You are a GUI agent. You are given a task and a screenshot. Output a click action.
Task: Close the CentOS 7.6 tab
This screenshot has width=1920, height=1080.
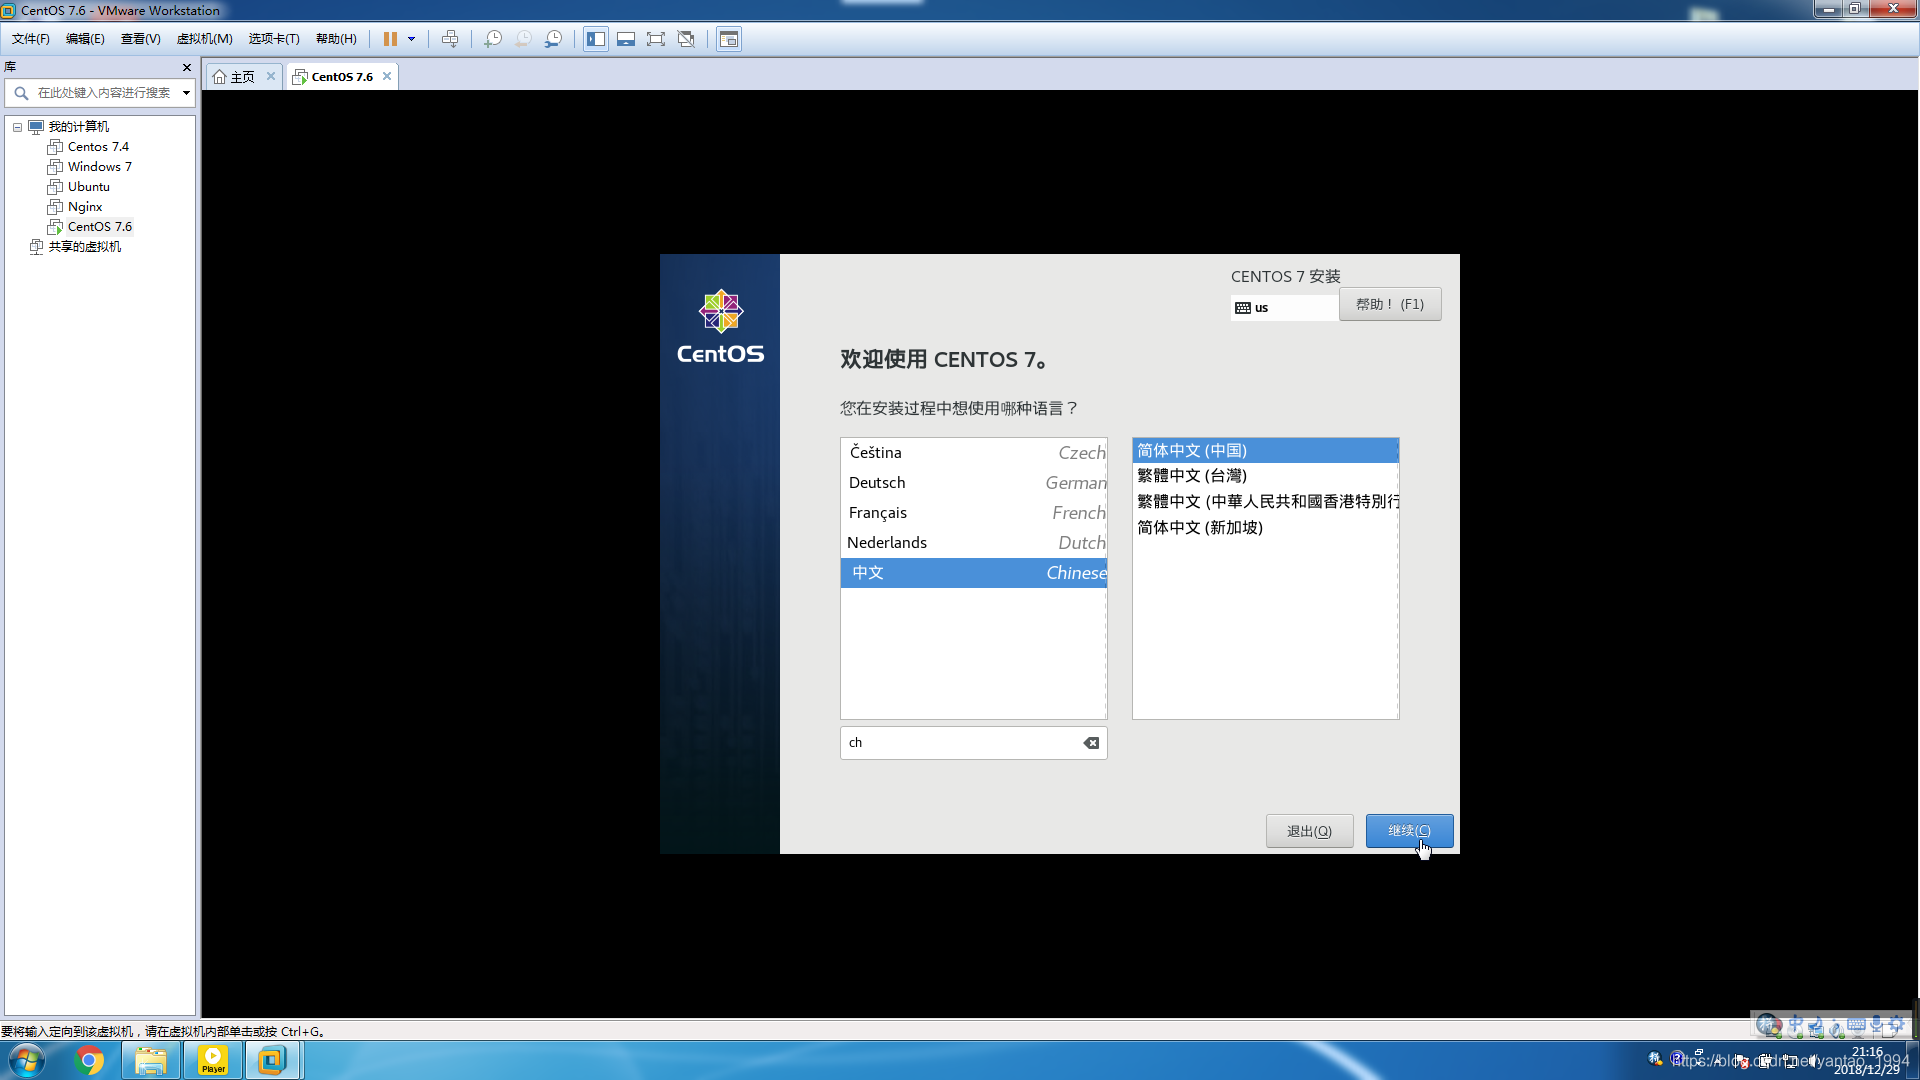(x=387, y=76)
